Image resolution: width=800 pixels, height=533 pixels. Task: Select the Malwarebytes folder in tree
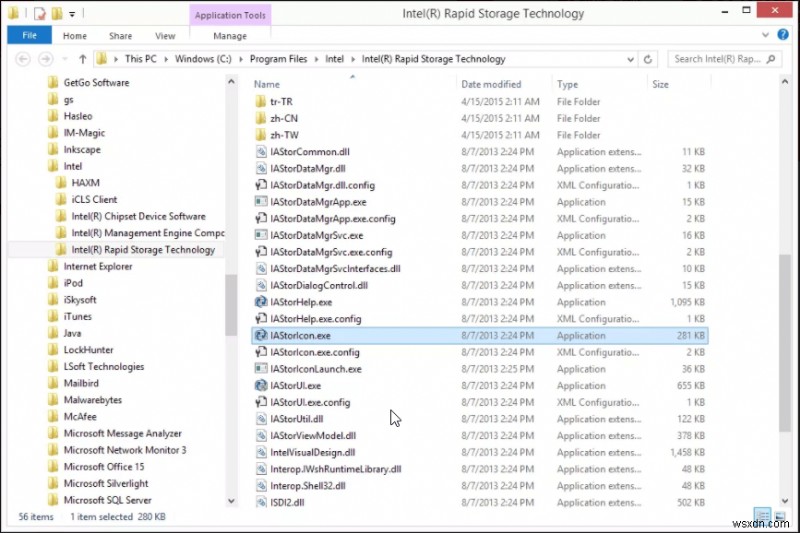click(92, 400)
